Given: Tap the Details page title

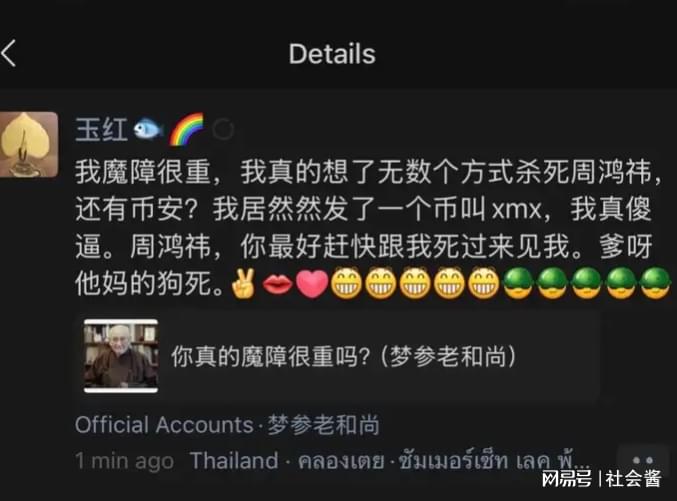Looking at the screenshot, I should point(332,54).
